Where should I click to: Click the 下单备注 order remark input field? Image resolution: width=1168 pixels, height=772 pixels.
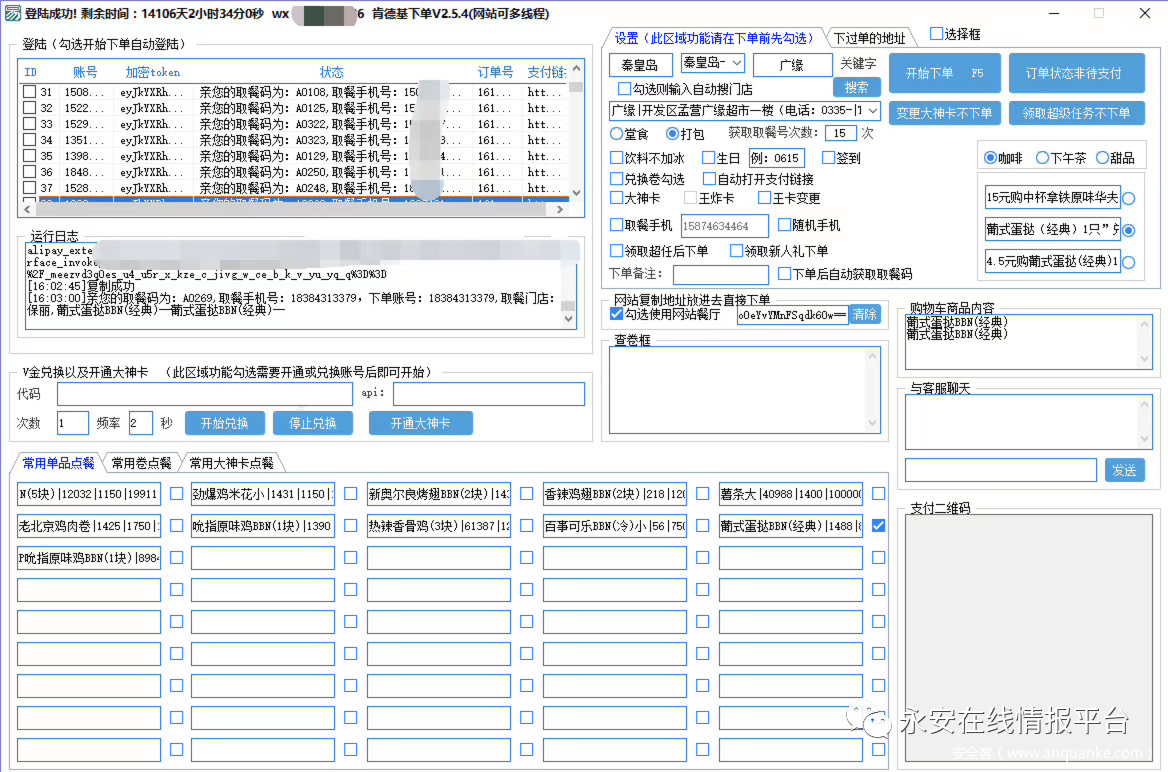coord(720,274)
